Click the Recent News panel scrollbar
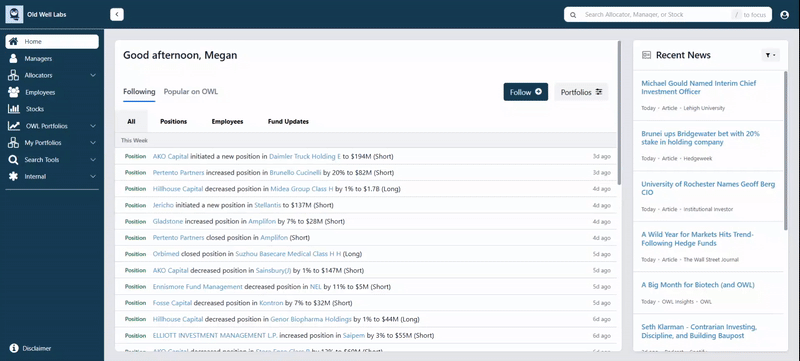The image size is (800, 361). 786,150
